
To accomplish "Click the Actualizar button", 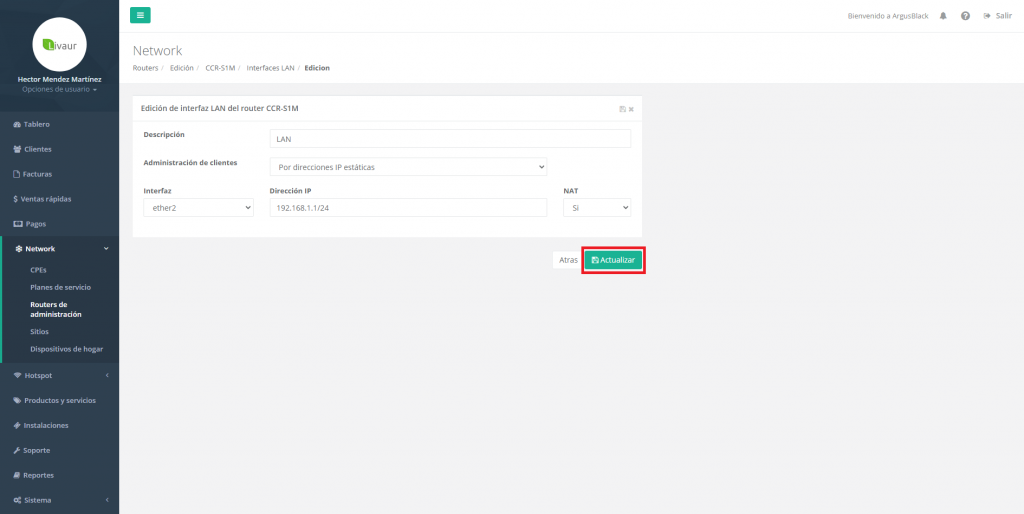I will tap(613, 260).
